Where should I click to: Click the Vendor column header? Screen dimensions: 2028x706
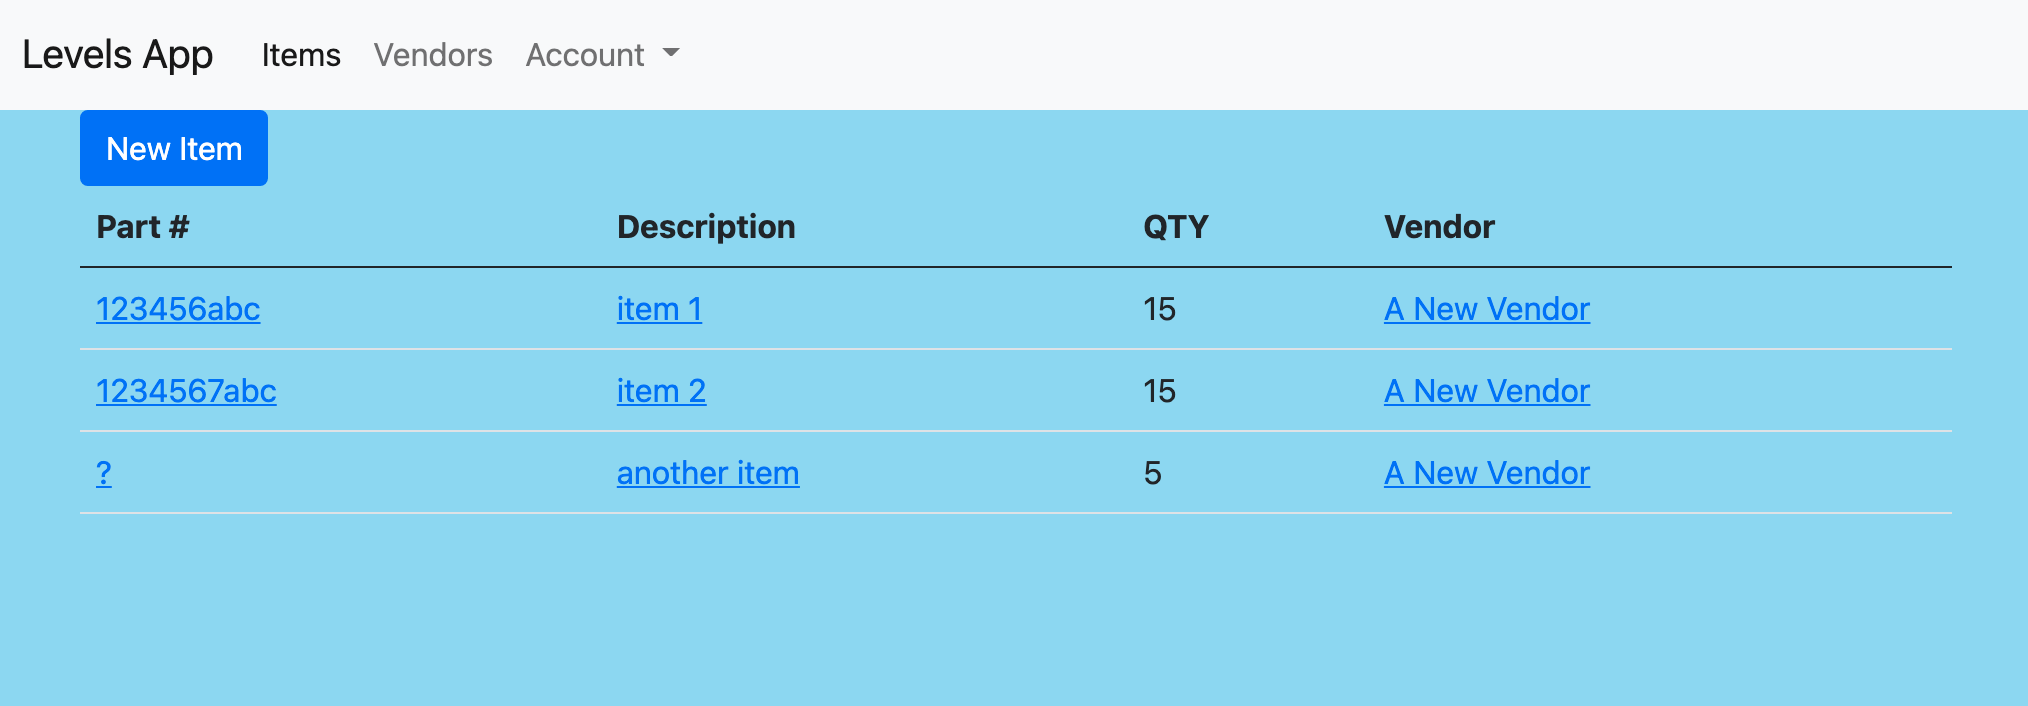(x=1438, y=227)
